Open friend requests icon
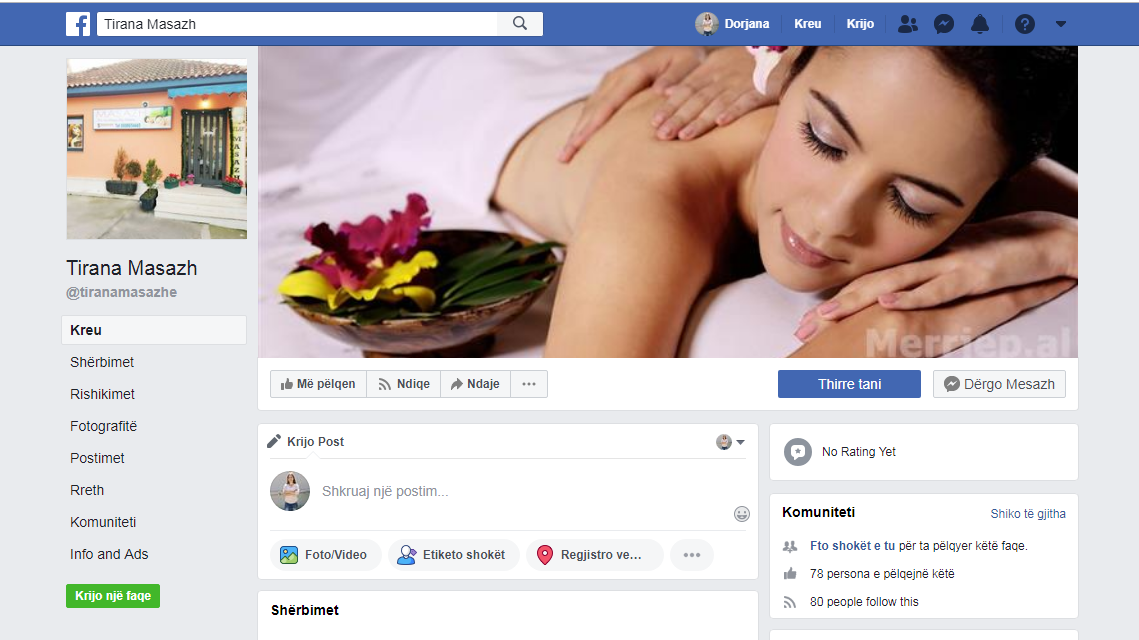 pyautogui.click(x=907, y=24)
